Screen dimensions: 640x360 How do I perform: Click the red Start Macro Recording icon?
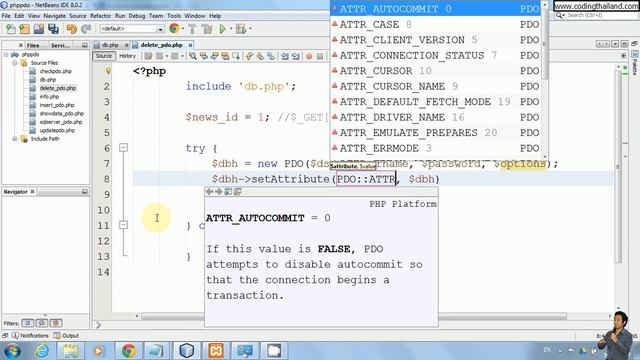tap(309, 56)
